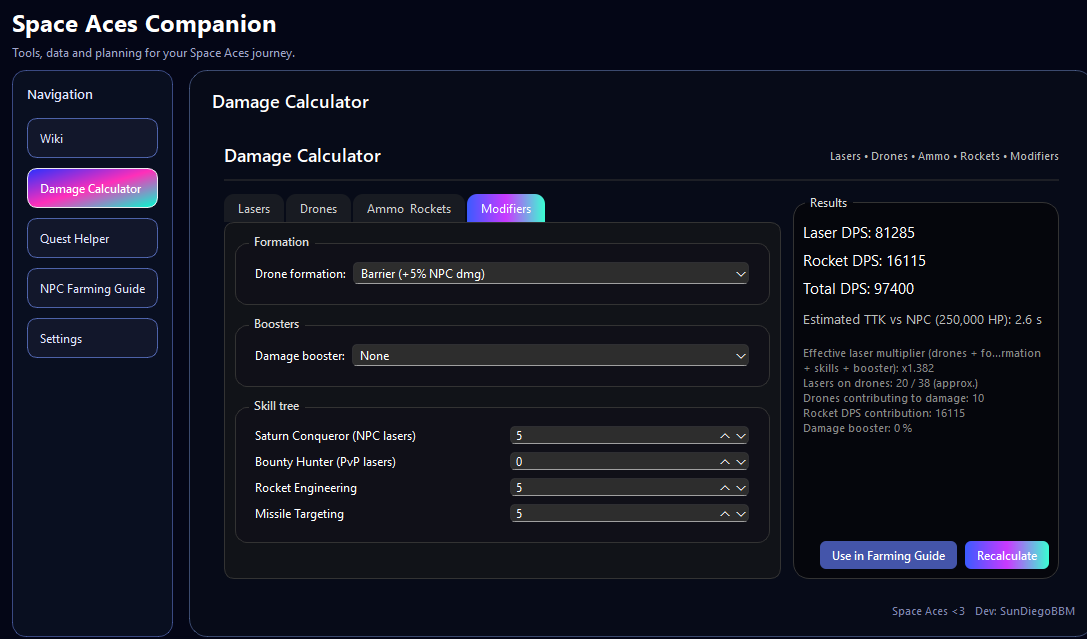Viewport: 1087px width, 639px height.
Task: Decrease the Bounty Hunter skill level
Action: point(740,461)
